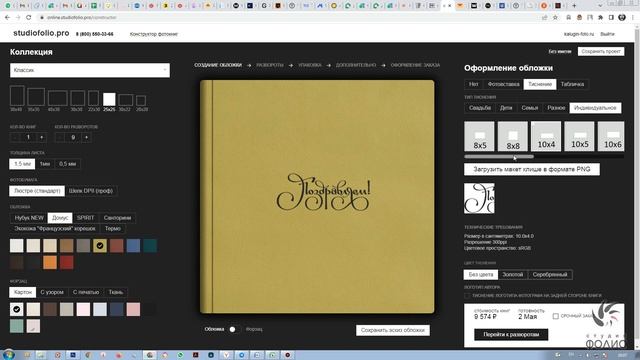The height and width of the screenshot is (360, 640).
Task: Select the С узором endpaper type
Action: (x=52, y=292)
